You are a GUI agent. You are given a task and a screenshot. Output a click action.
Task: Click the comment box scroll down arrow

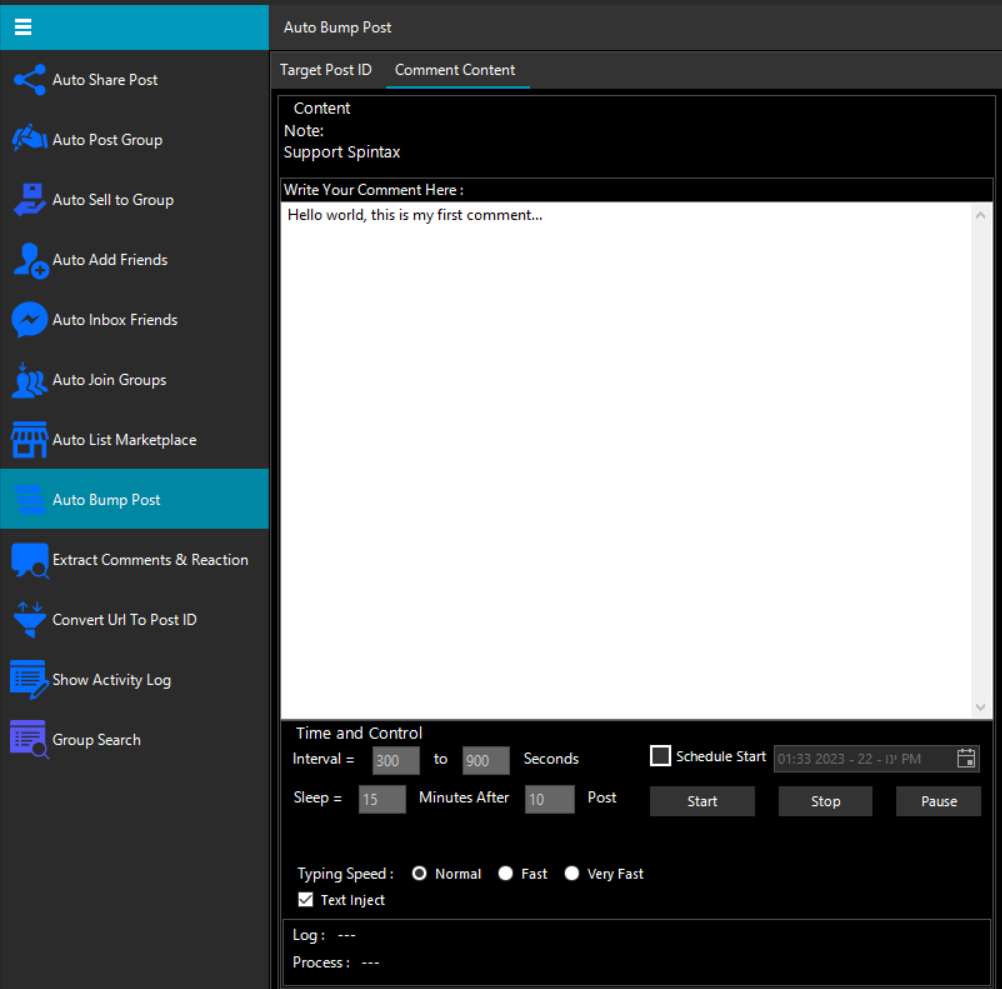coord(980,707)
